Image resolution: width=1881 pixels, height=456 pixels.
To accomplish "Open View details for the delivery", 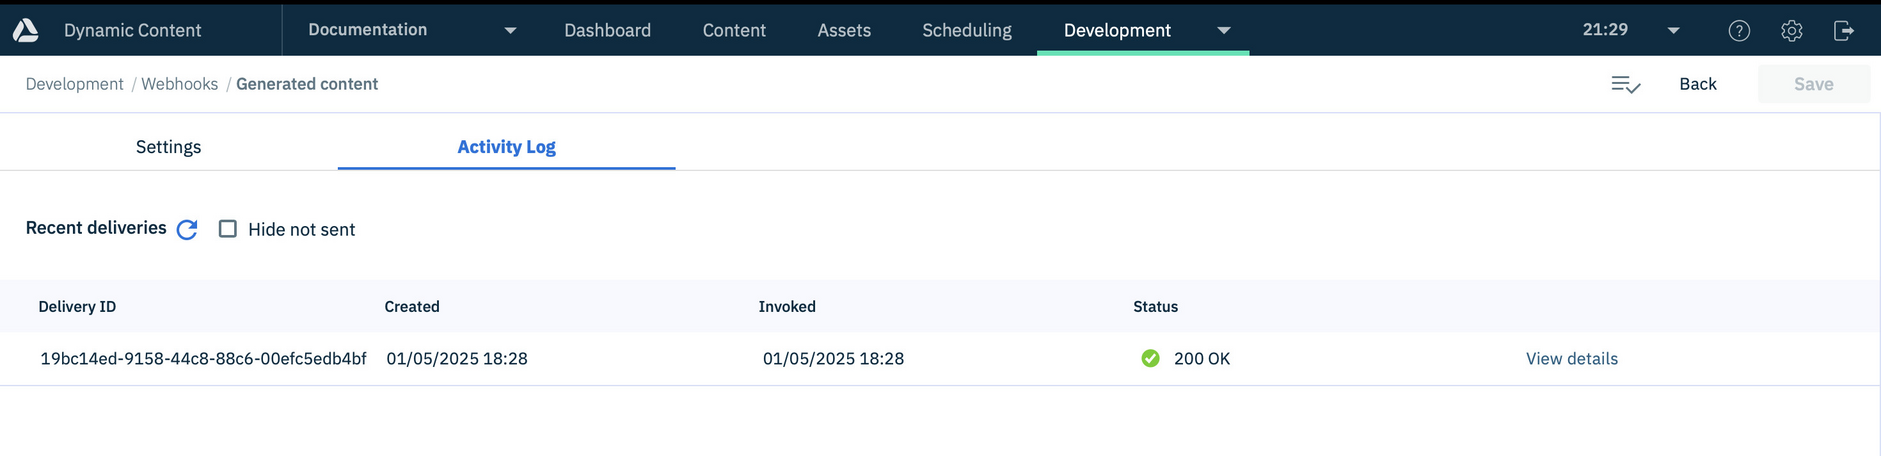I will (x=1571, y=358).
